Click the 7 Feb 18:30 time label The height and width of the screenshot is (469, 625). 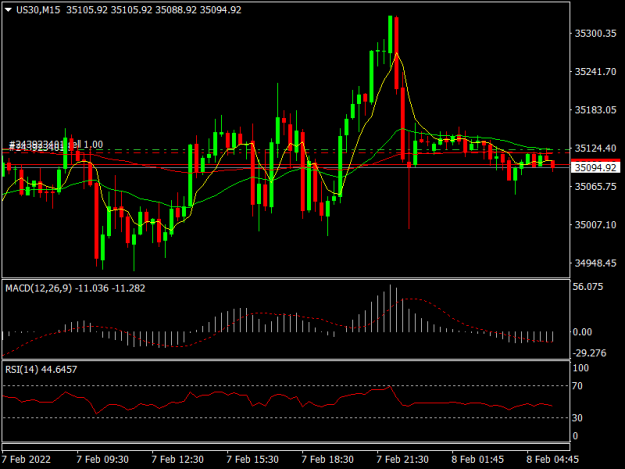point(327,459)
